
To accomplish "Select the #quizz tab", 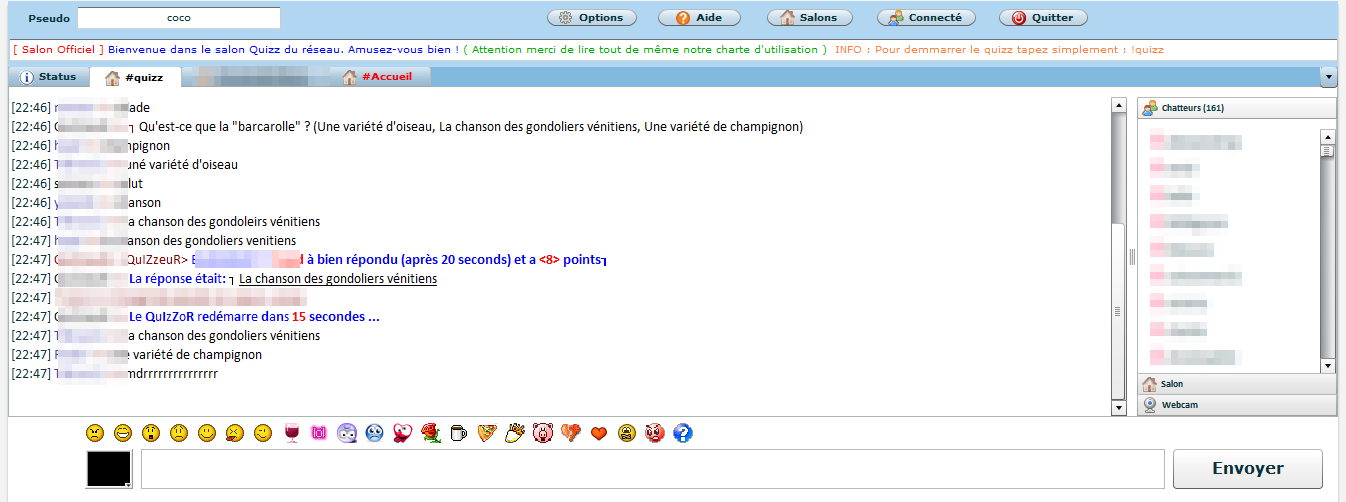I will [x=136, y=77].
